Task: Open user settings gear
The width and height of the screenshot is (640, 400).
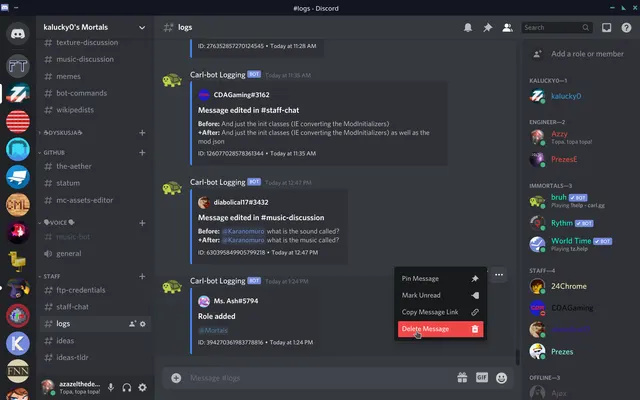Action: (142, 387)
